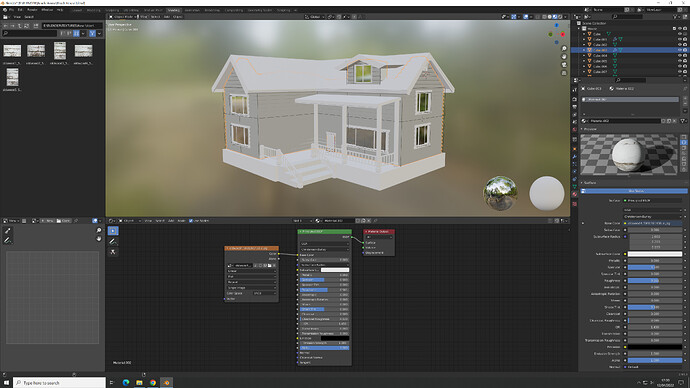Screen dimensions: 690x388
Task: Open the Material properties tab icon
Action: coord(575,194)
